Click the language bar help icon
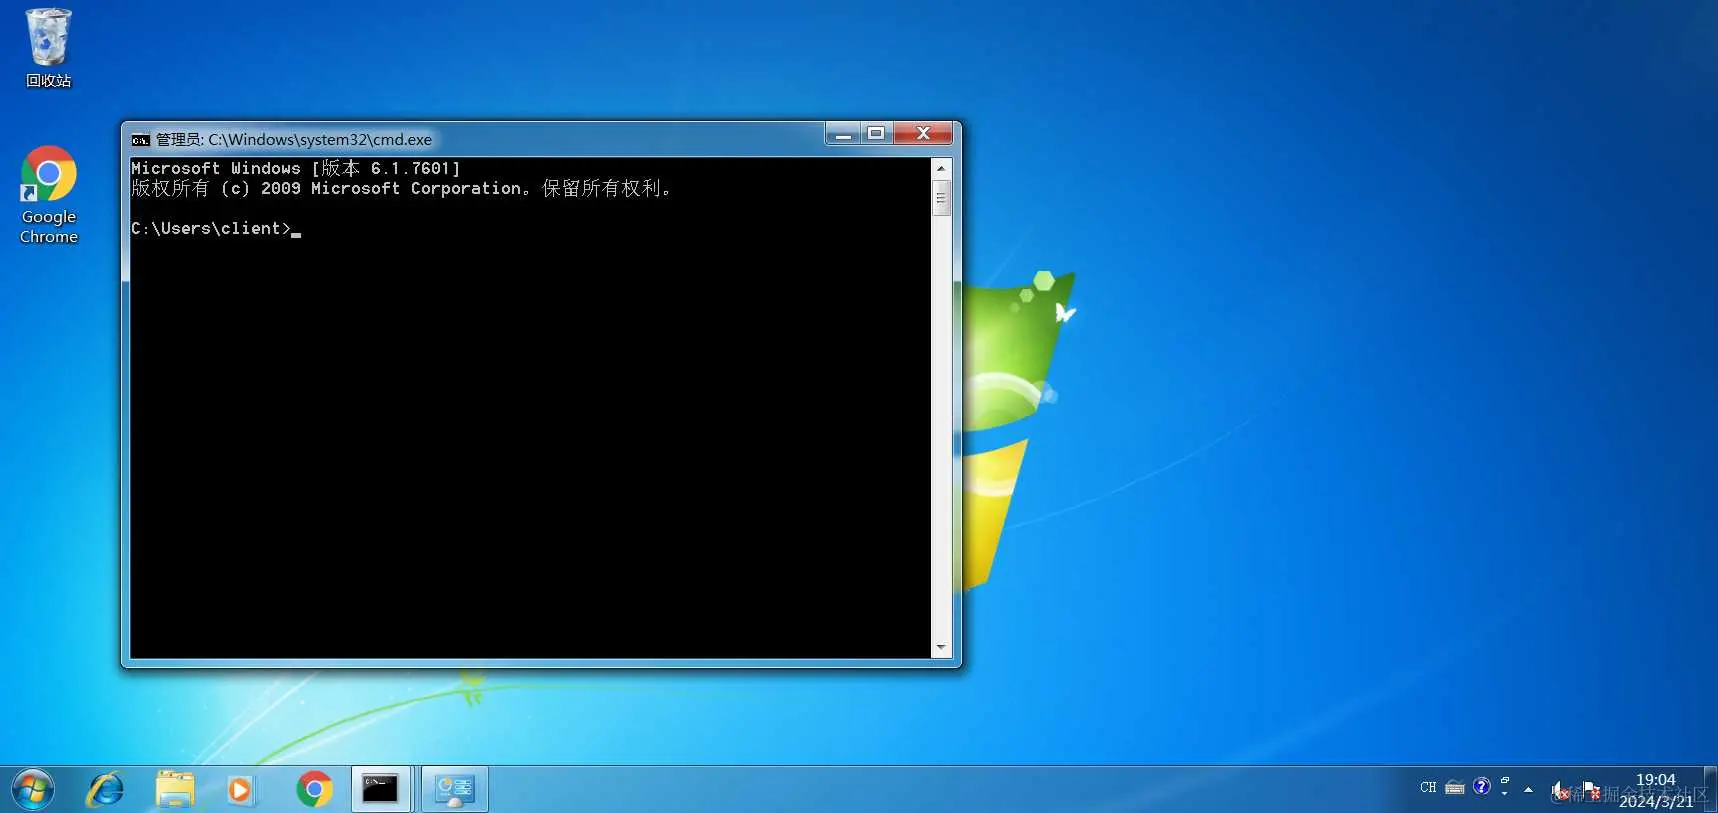This screenshot has width=1718, height=813. point(1482,786)
